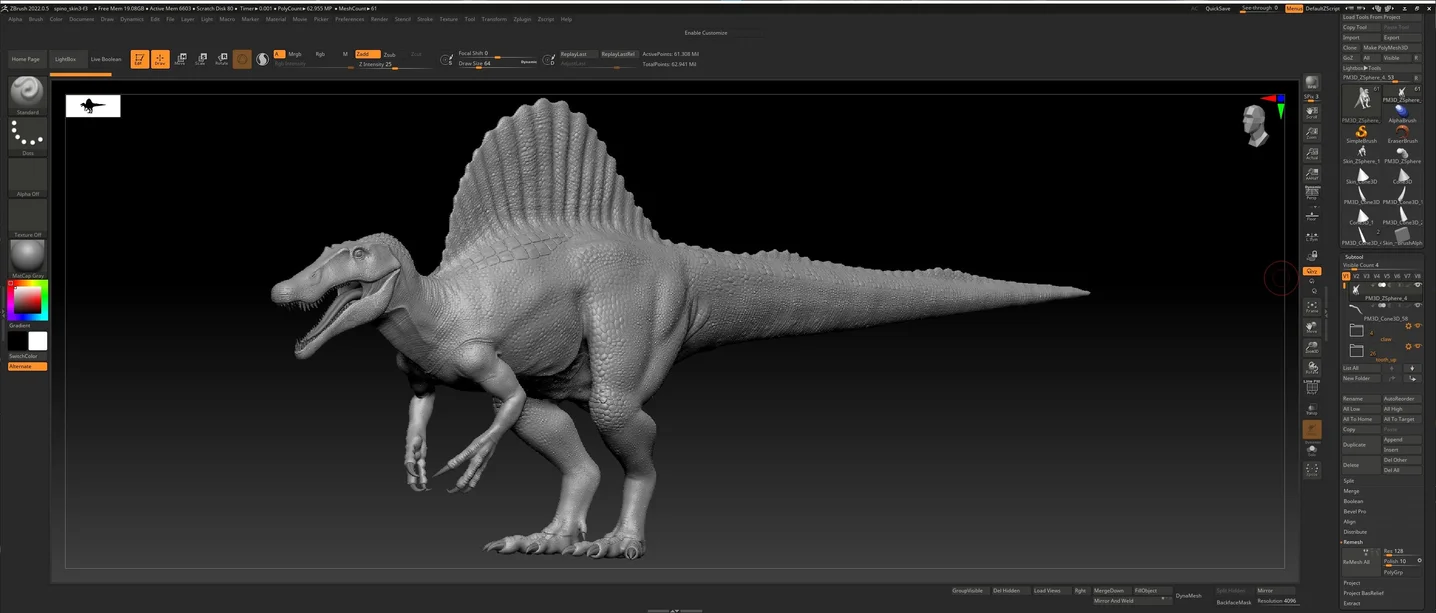Expand the claw subtool folder

pyautogui.click(x=1356, y=330)
